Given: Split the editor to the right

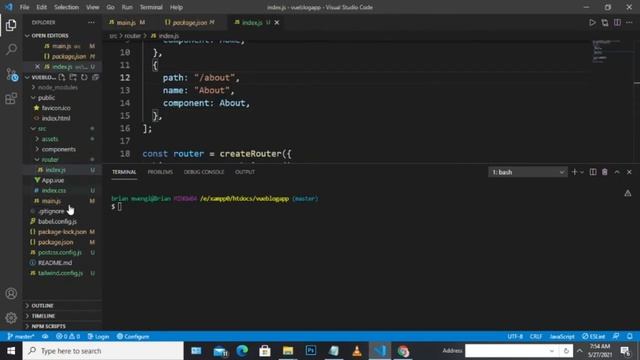Looking at the screenshot, I should (x=617, y=22).
